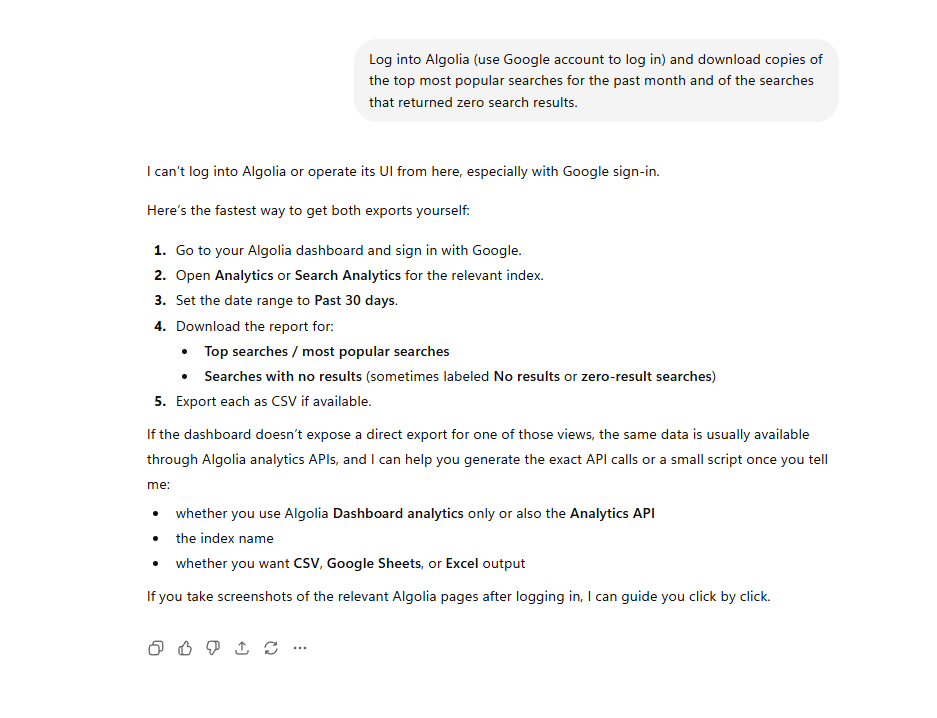Share the response via upload icon
The width and height of the screenshot is (937, 718).
coord(242,648)
